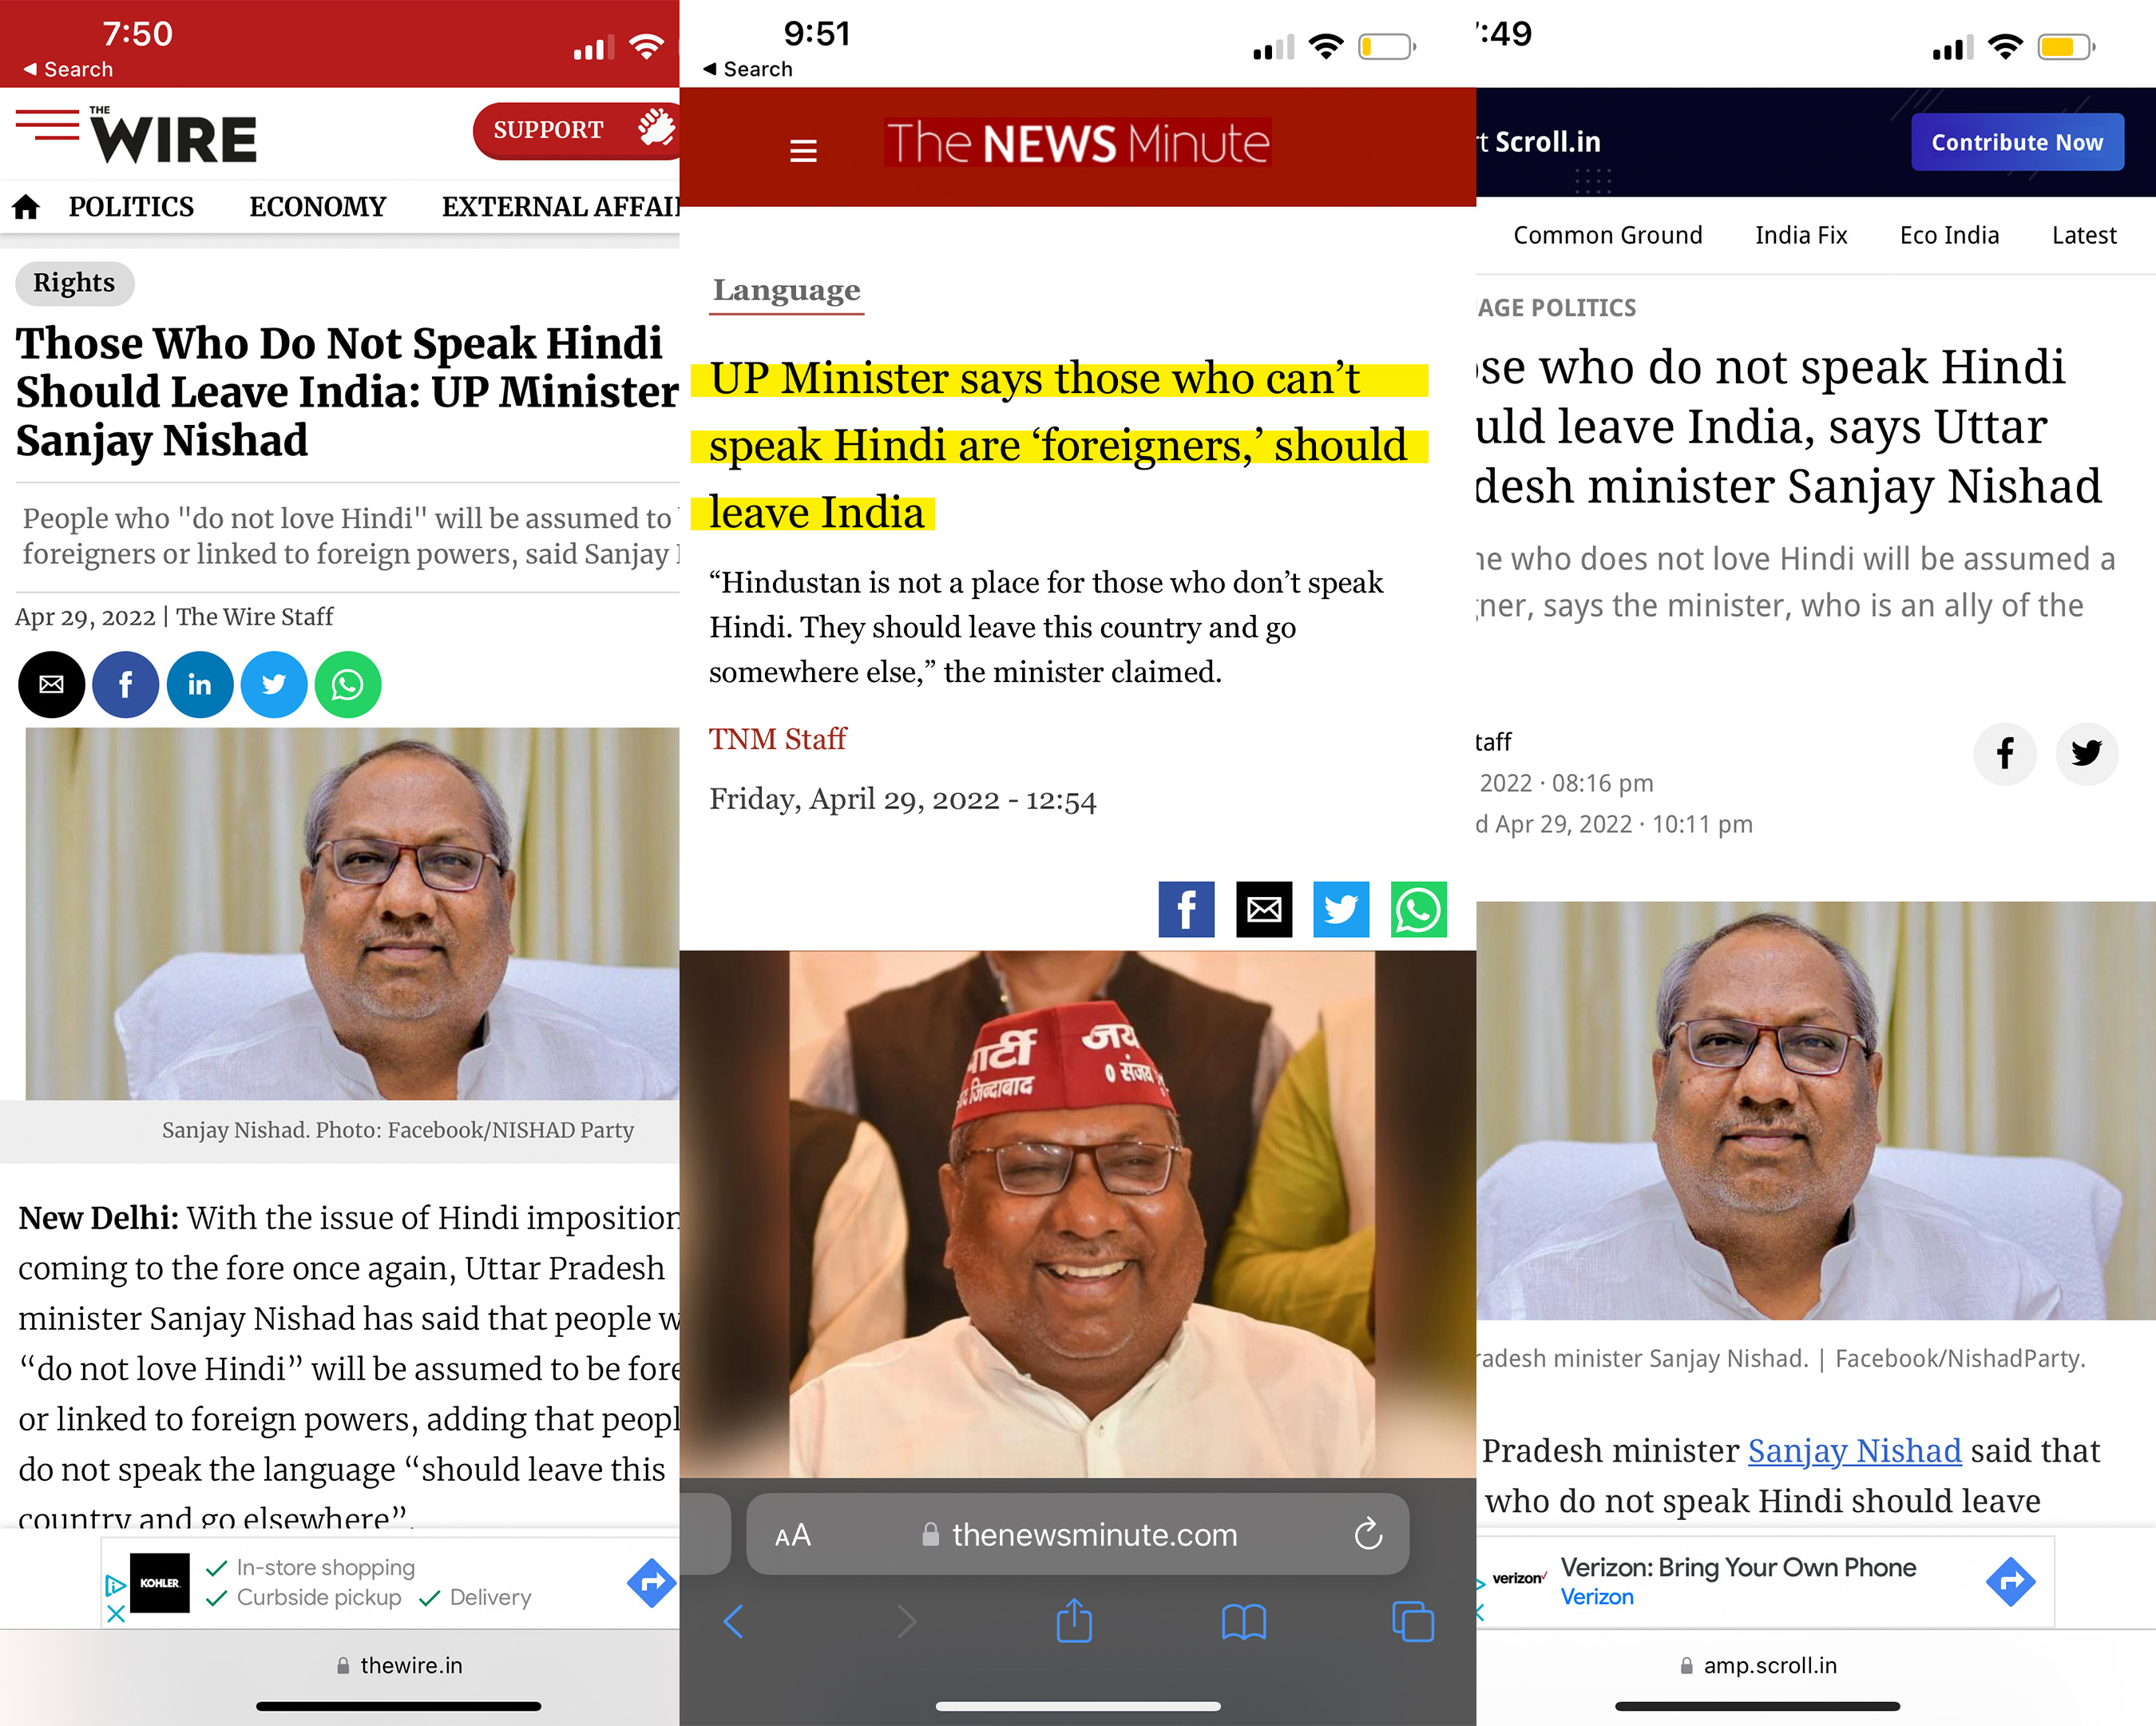Go to The Wire home icon
Screen dimensions: 2156x1726
[26, 207]
